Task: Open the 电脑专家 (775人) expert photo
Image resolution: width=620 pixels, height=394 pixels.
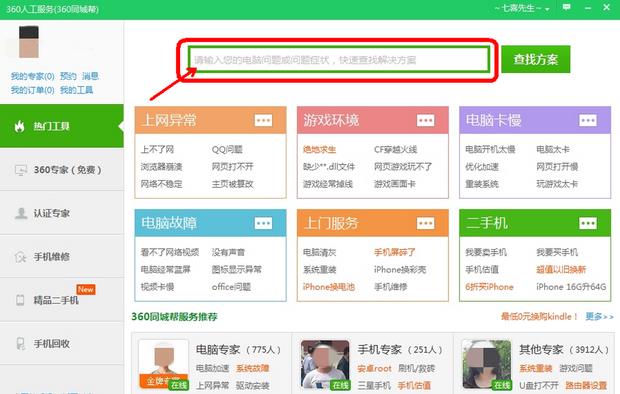Action: (x=164, y=364)
